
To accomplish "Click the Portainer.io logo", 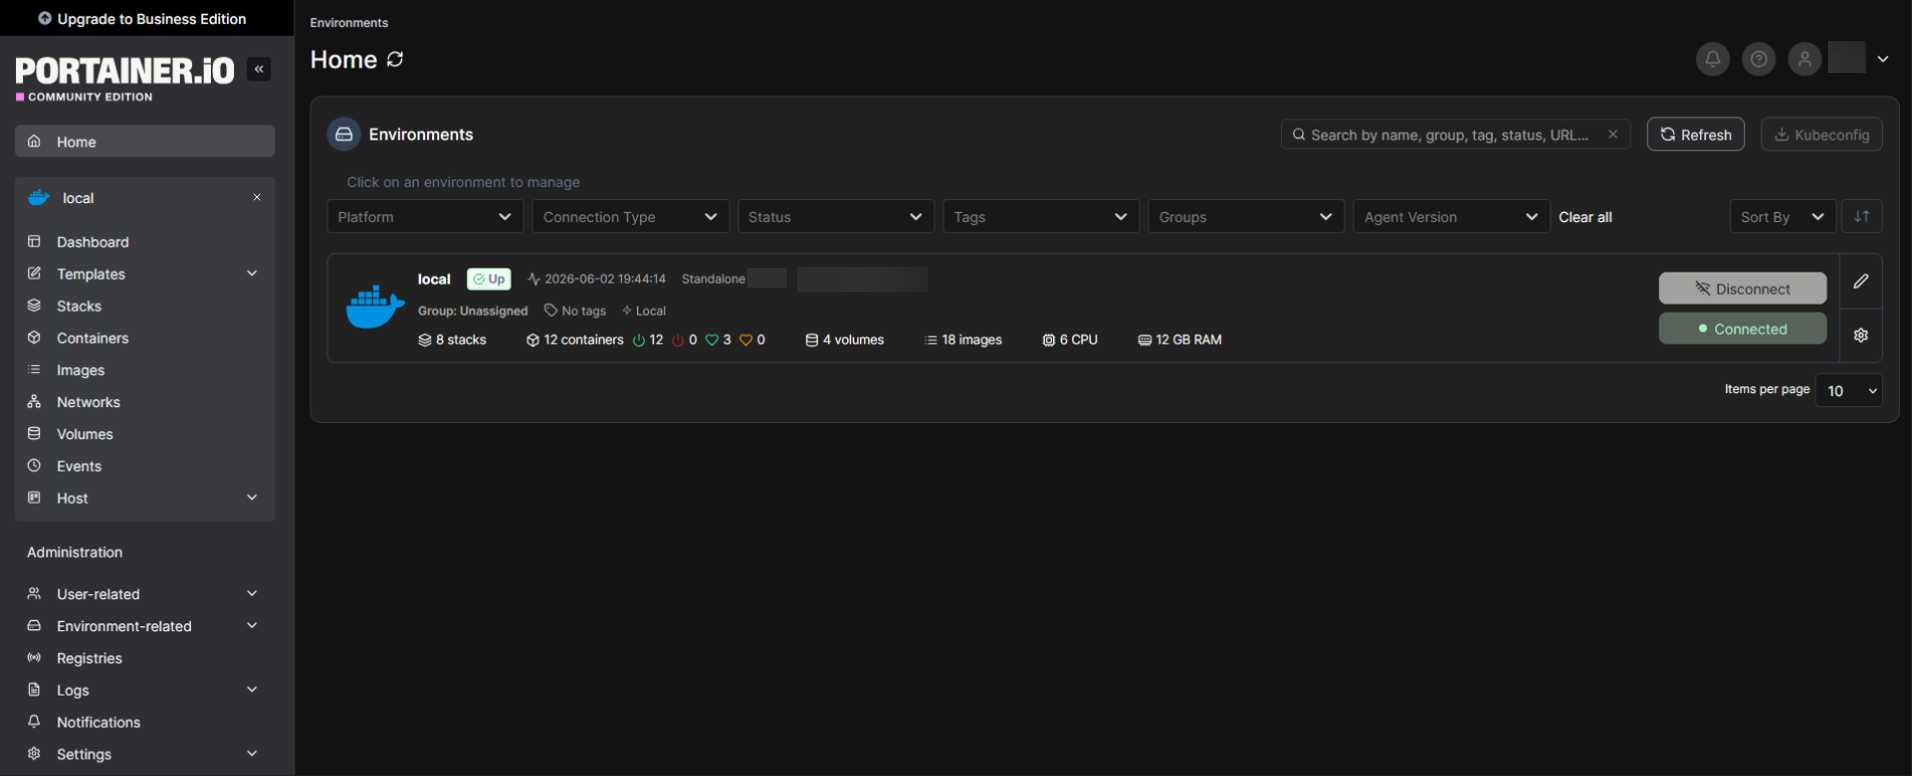I will (x=125, y=77).
